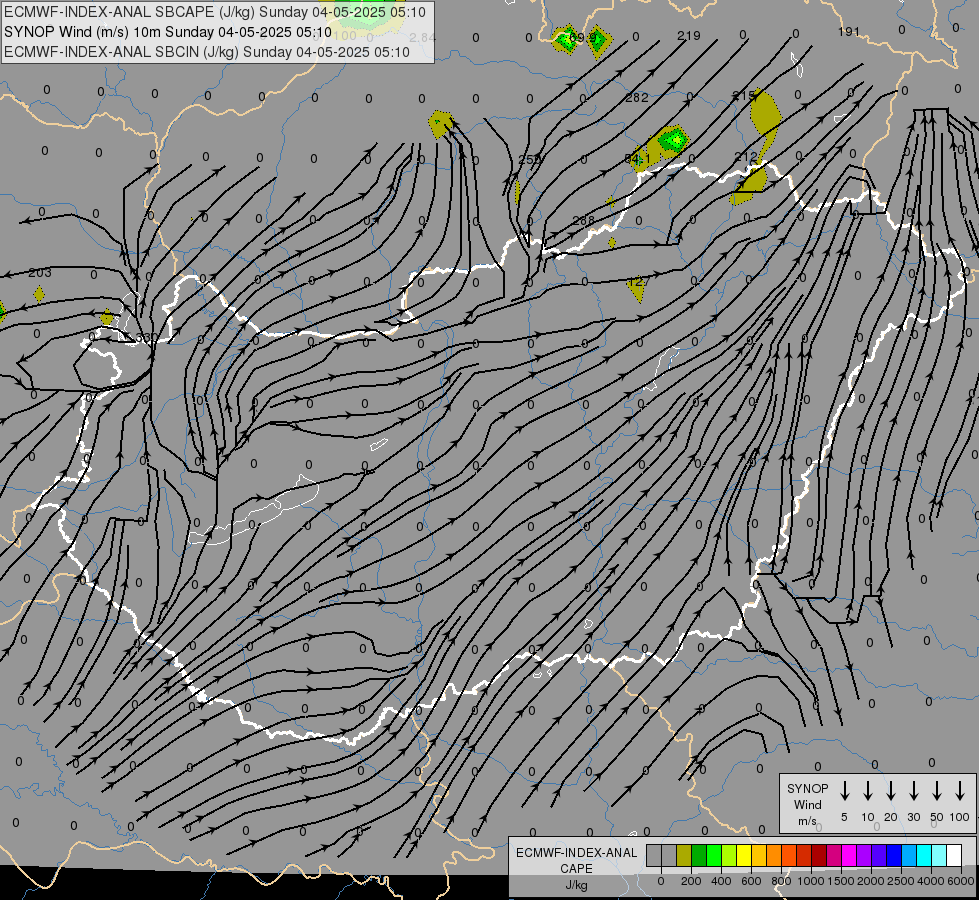Click the SBCAPE title line in the header
The image size is (979, 900).
[215, 12]
